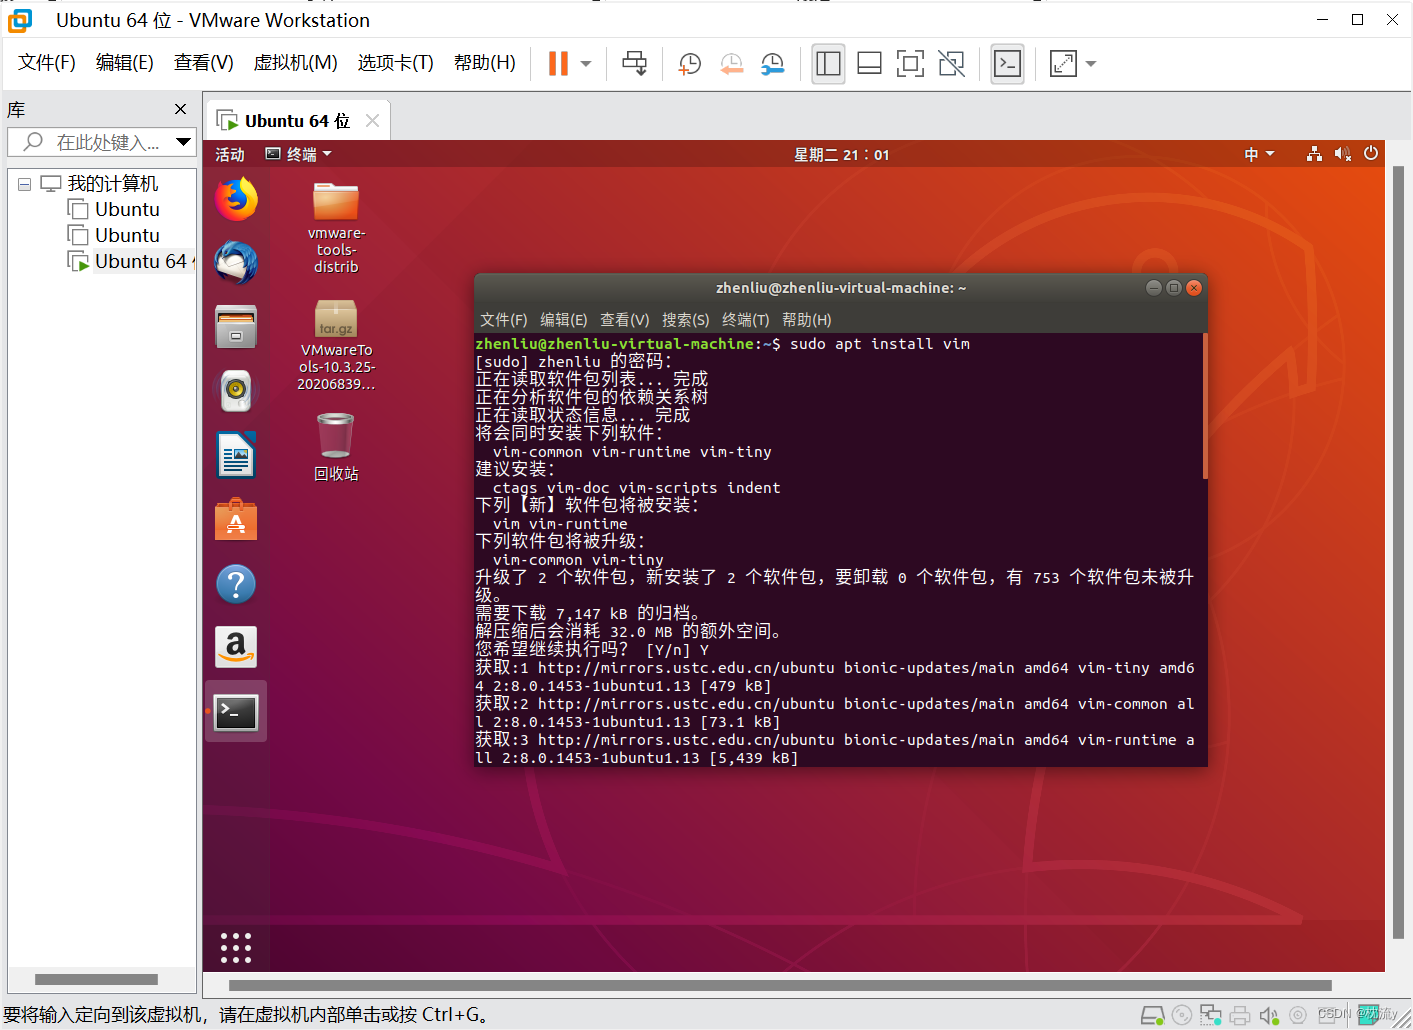Click the VMware pause virtual machine icon
1413x1030 pixels.
pyautogui.click(x=558, y=64)
